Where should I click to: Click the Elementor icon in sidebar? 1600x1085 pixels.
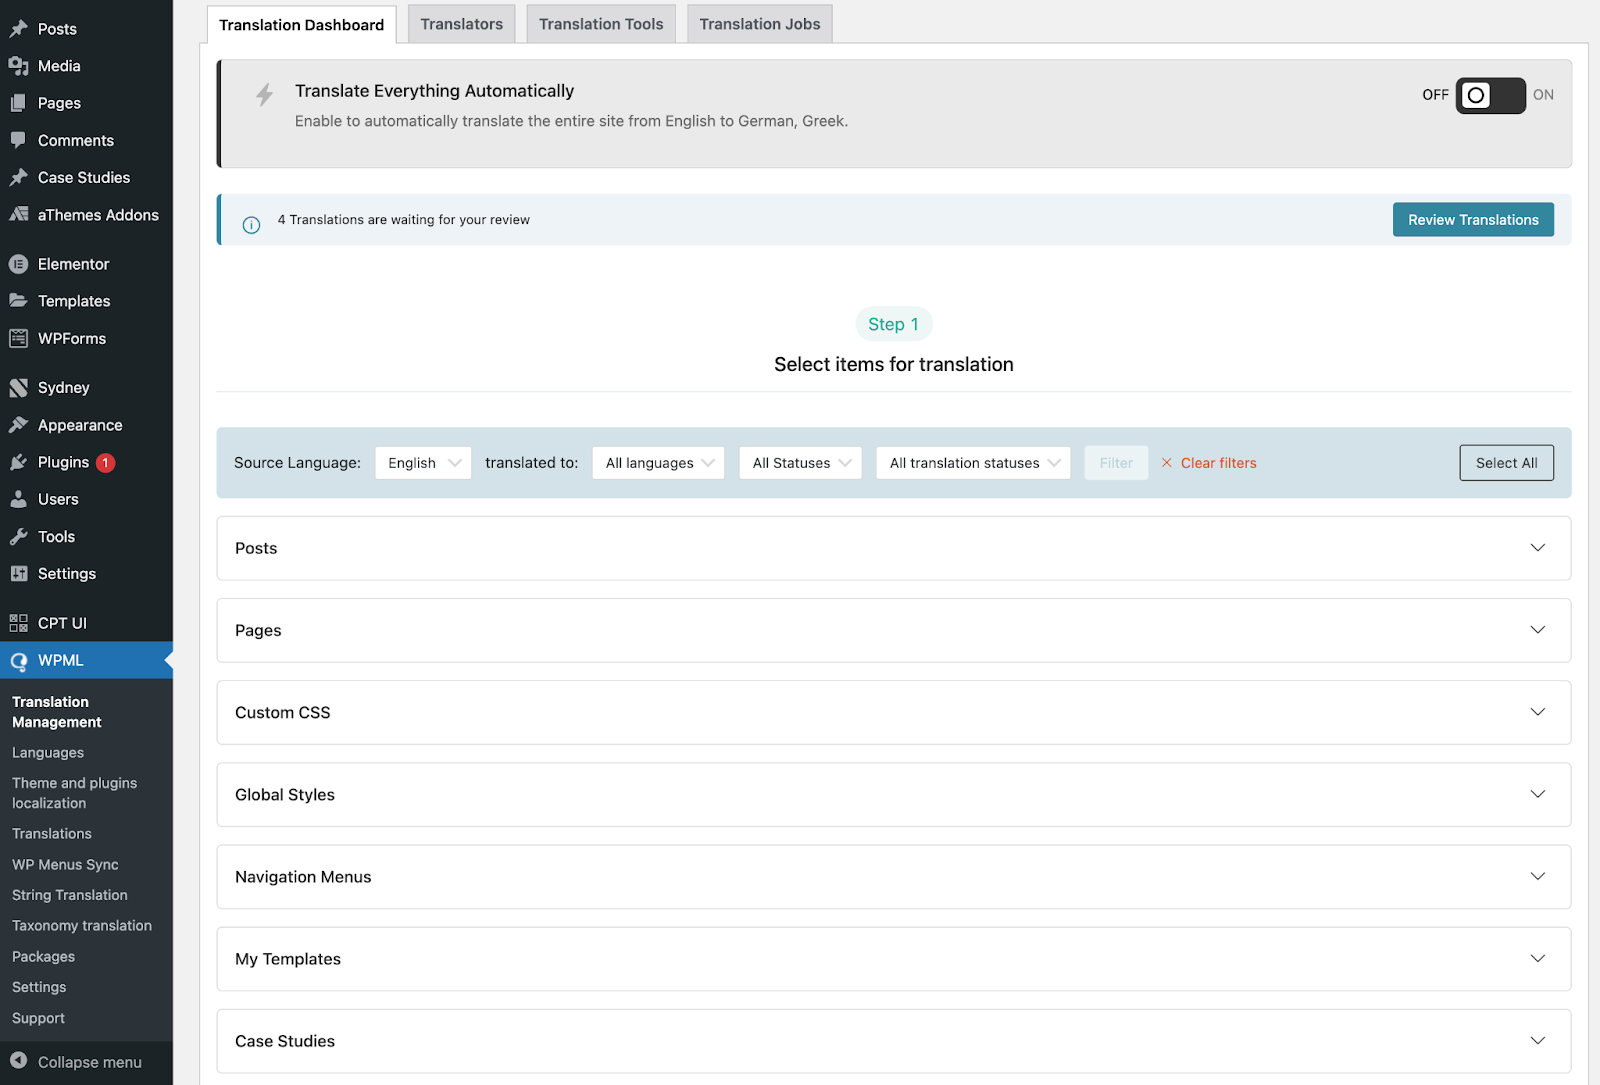click(x=18, y=264)
